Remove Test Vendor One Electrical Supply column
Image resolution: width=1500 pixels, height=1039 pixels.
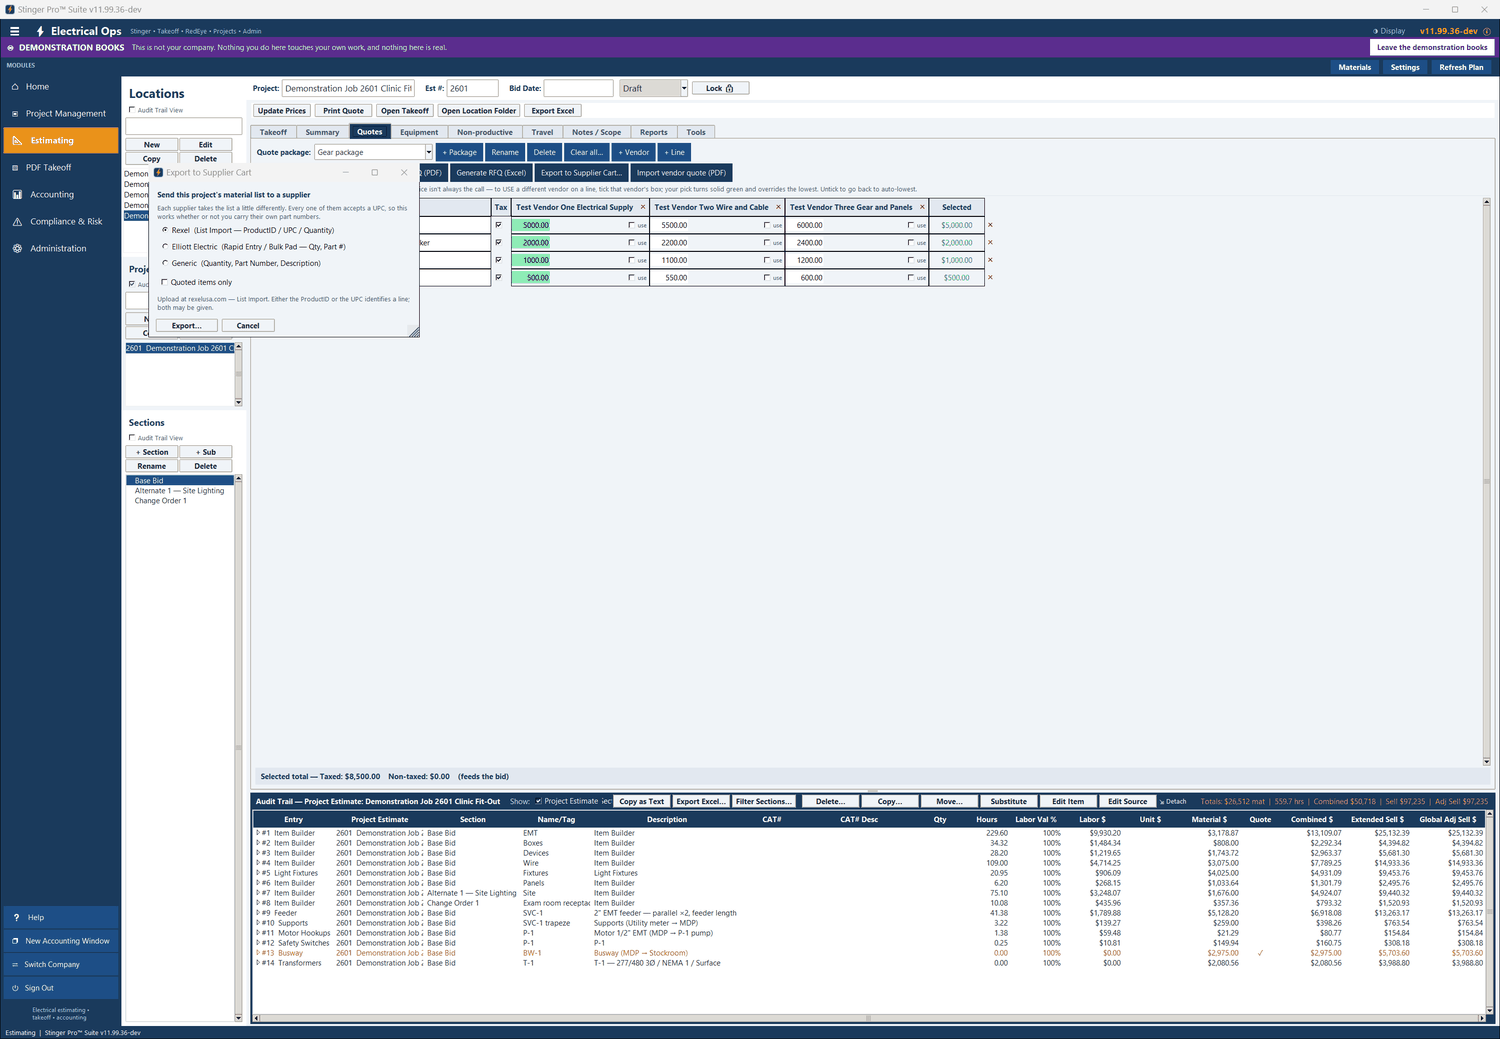(643, 207)
